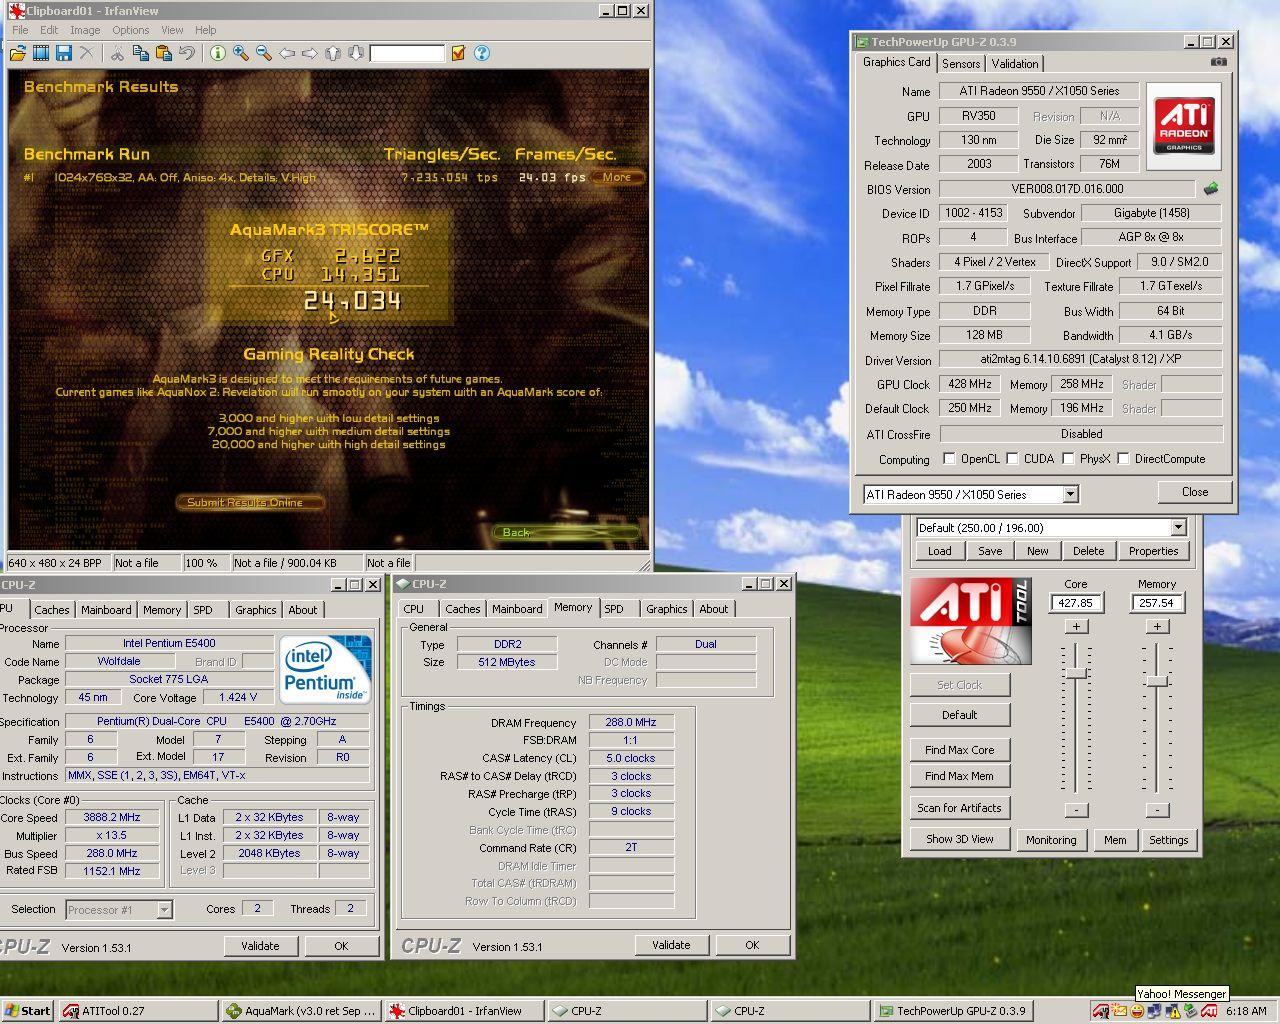Click Show 3D View in ATITool

pos(960,840)
